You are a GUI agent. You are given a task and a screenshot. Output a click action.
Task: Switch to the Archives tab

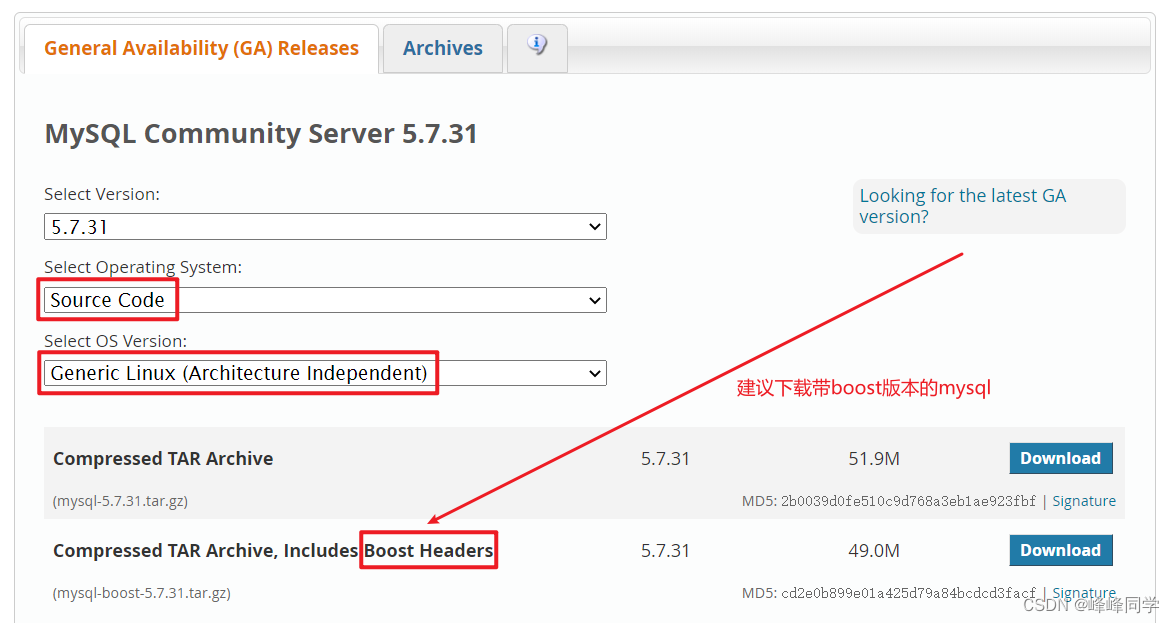[443, 49]
